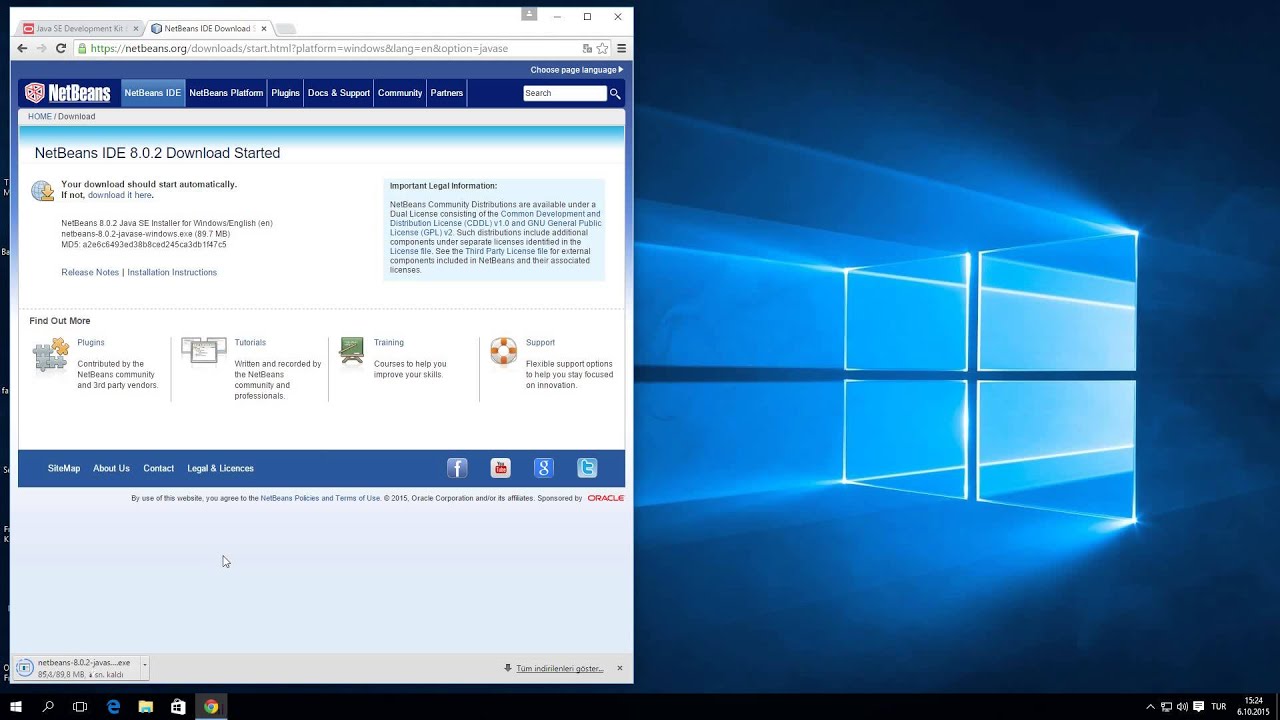
Task: Open NetBeans Policies and Terms of Use link
Action: coord(320,498)
